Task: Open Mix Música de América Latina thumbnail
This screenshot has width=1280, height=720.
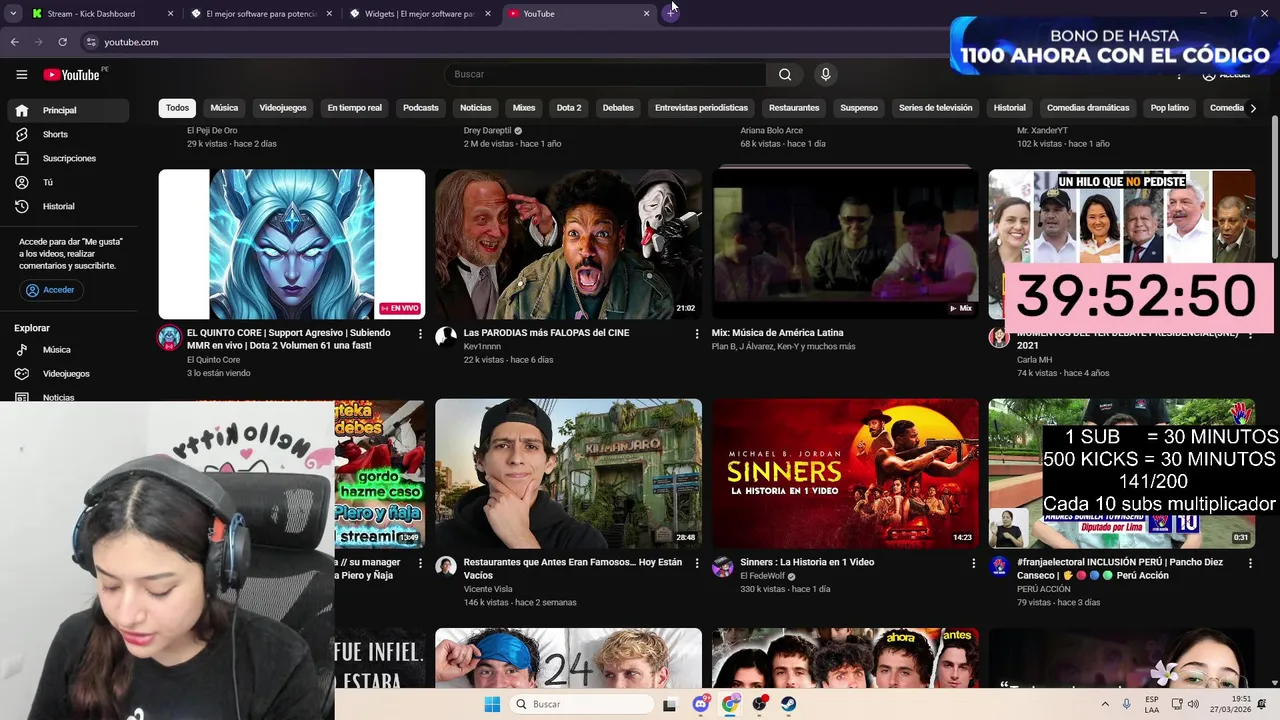Action: pyautogui.click(x=845, y=244)
